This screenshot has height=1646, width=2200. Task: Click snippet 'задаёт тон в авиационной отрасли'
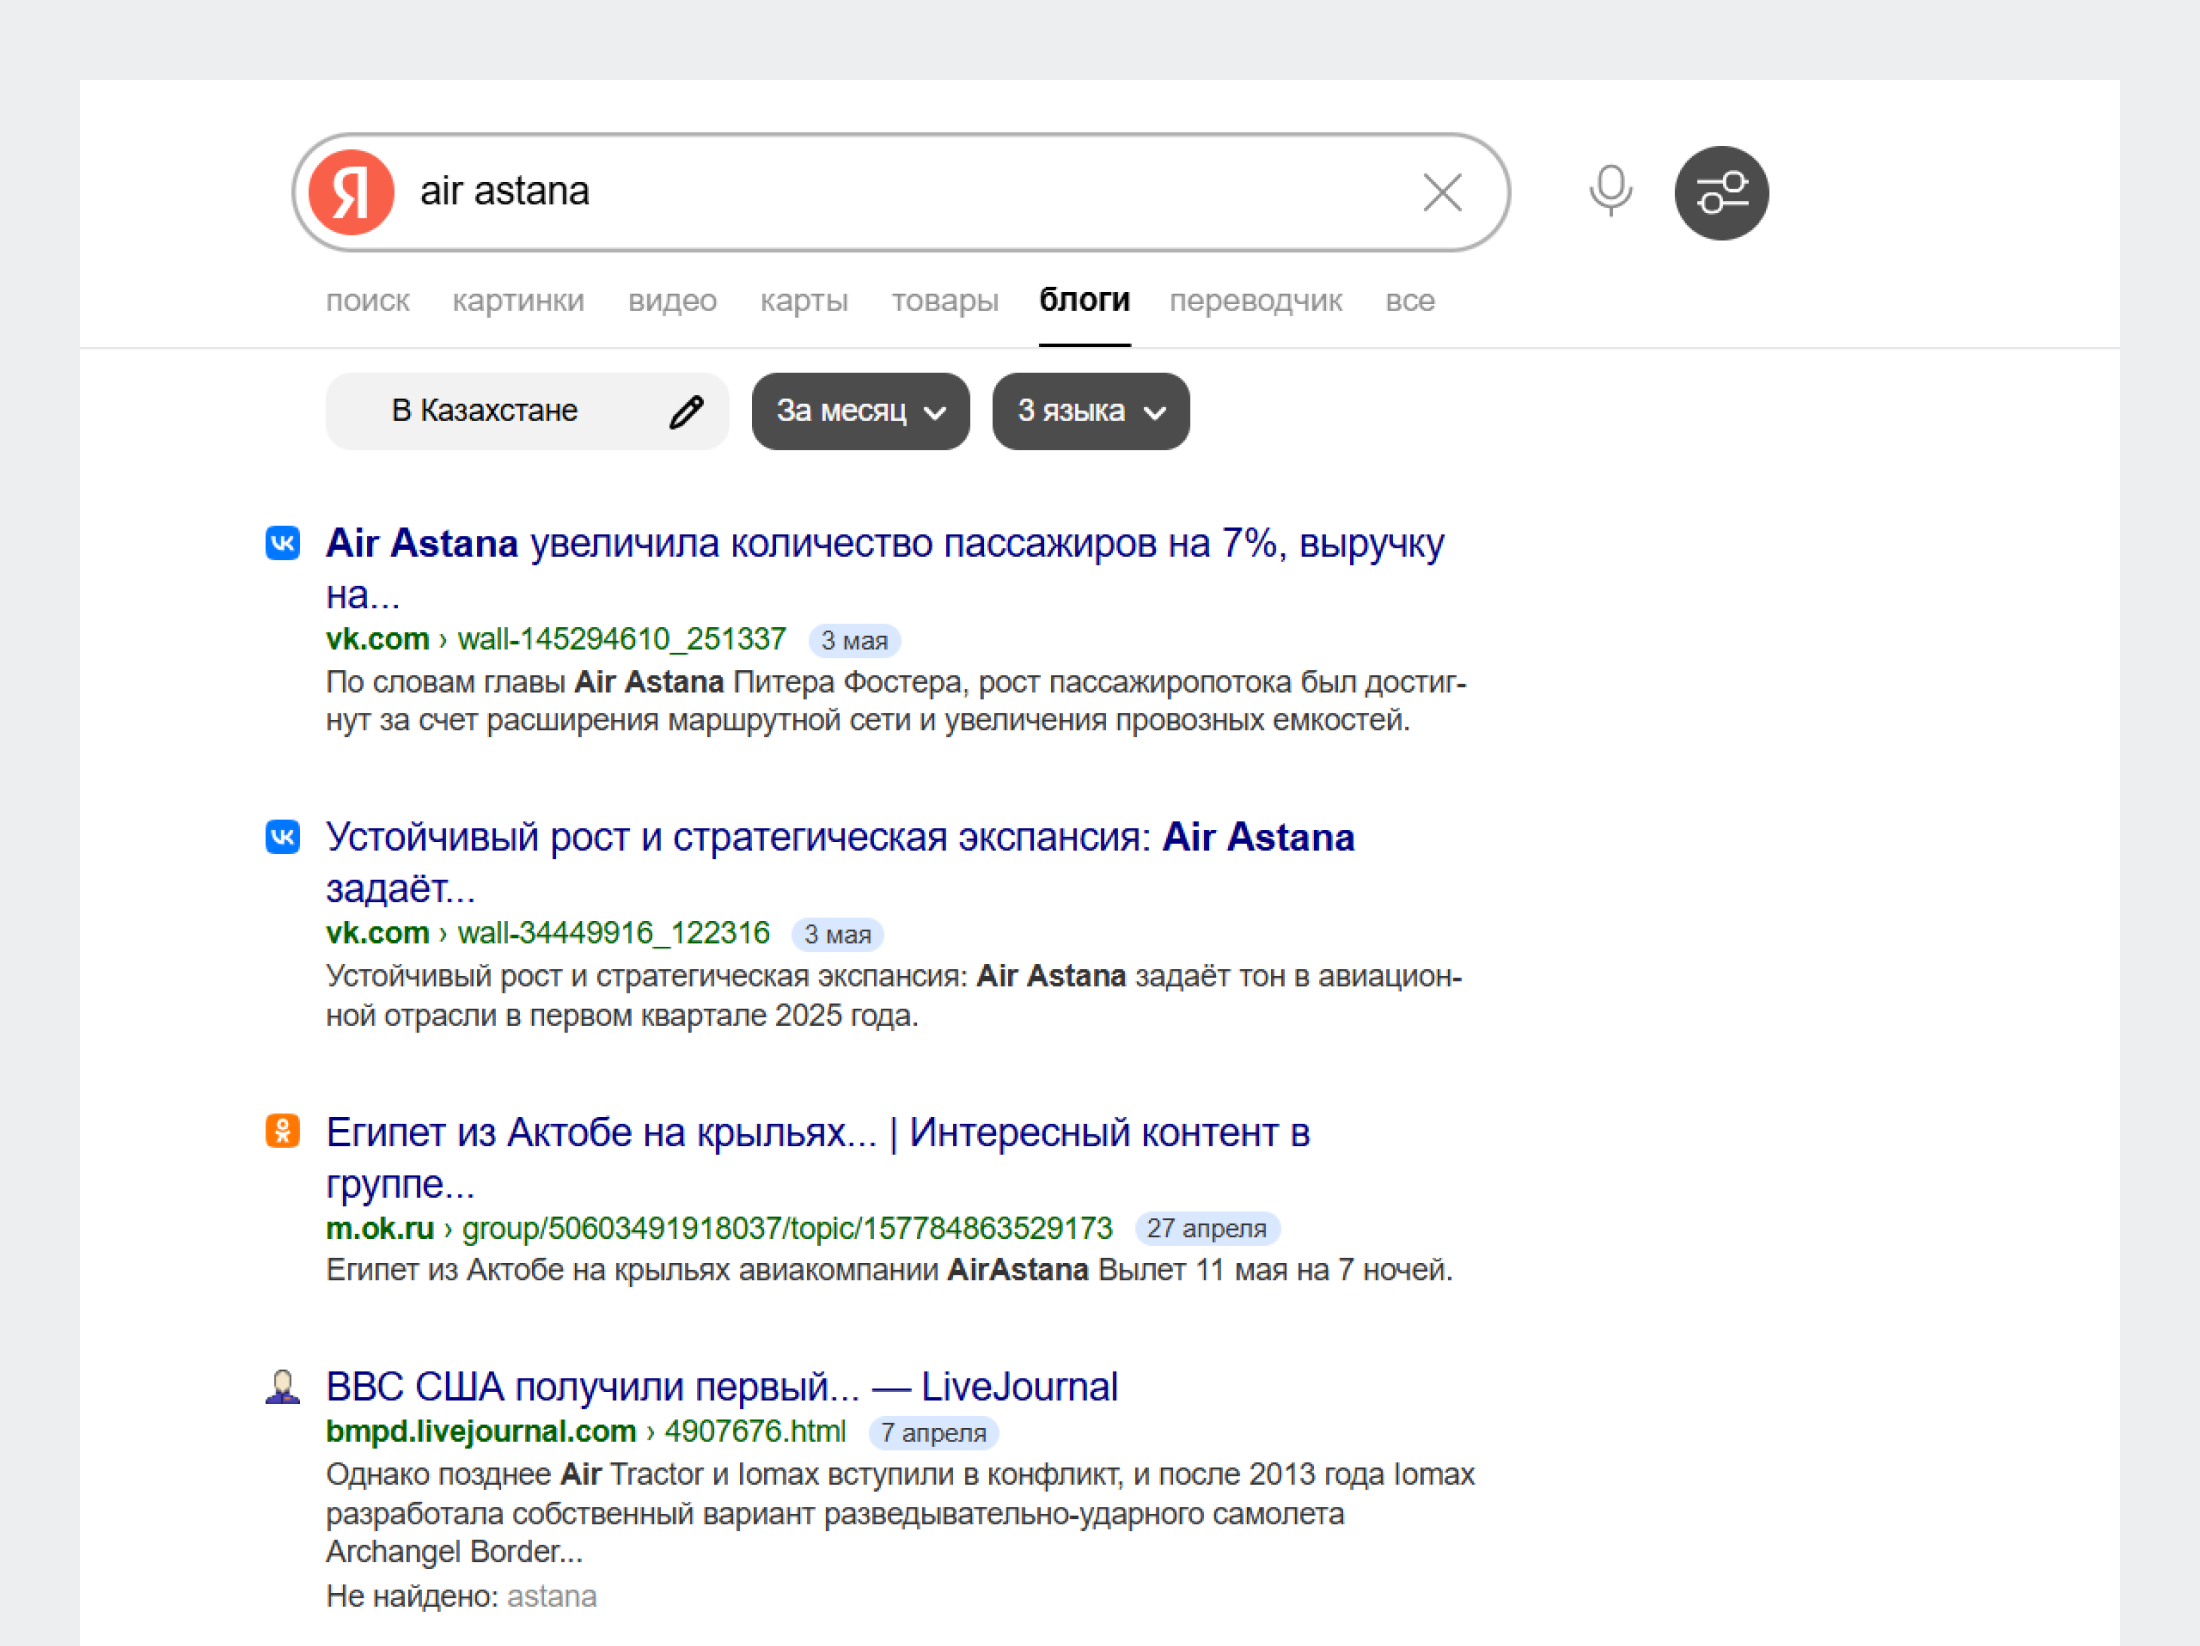(x=894, y=996)
